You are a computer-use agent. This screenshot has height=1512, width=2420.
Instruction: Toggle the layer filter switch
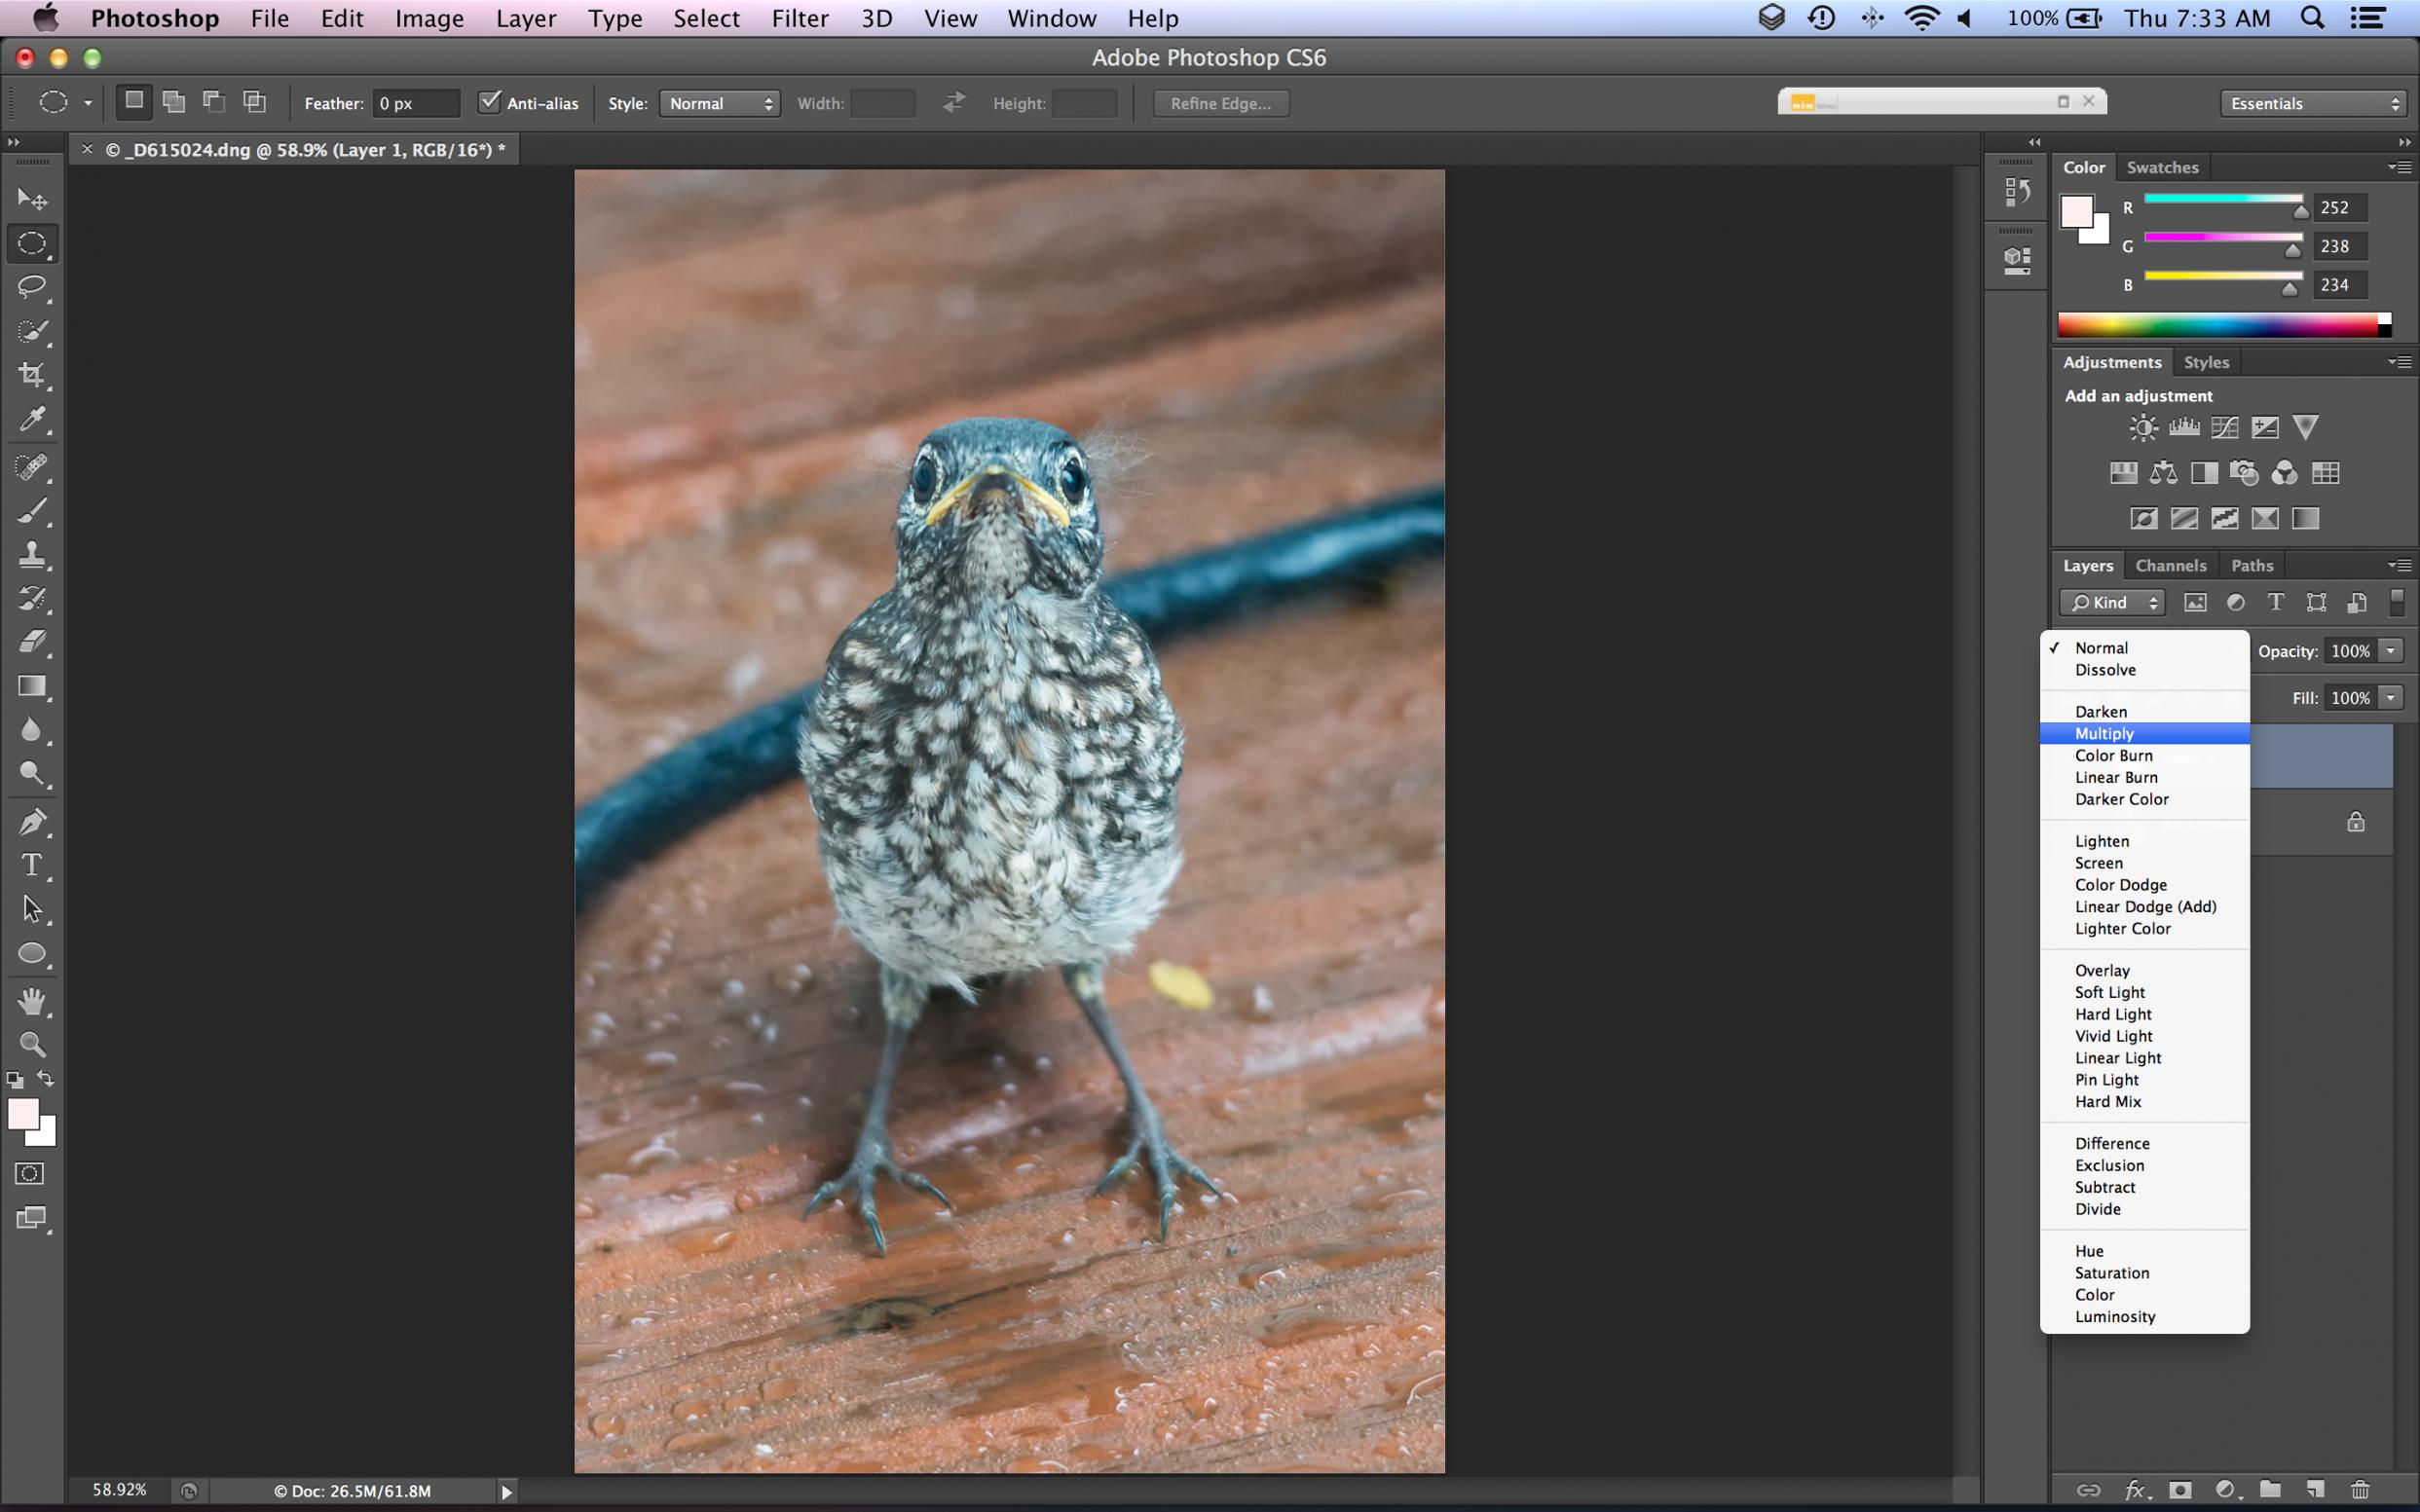click(x=2396, y=602)
